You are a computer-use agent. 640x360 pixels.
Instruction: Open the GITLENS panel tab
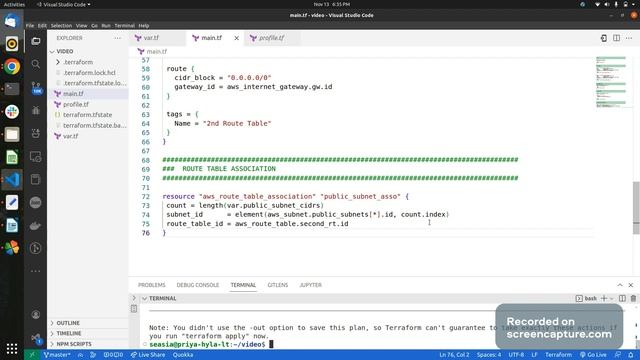[278, 285]
